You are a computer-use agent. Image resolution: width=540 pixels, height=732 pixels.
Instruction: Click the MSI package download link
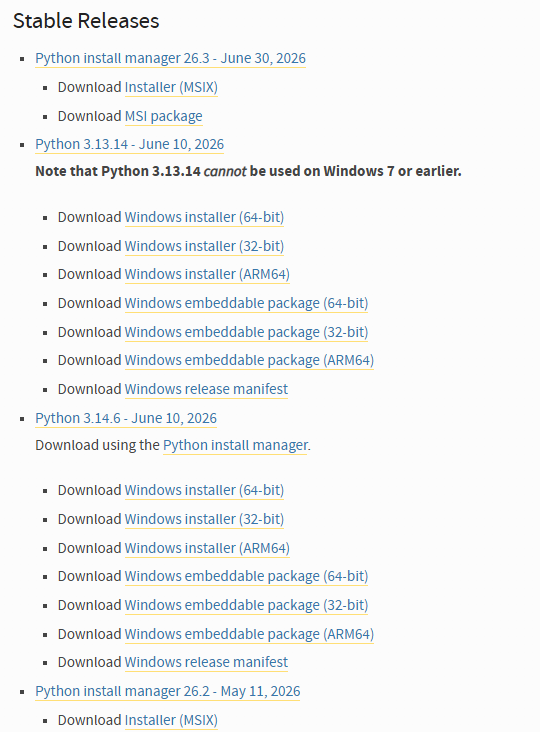(164, 116)
